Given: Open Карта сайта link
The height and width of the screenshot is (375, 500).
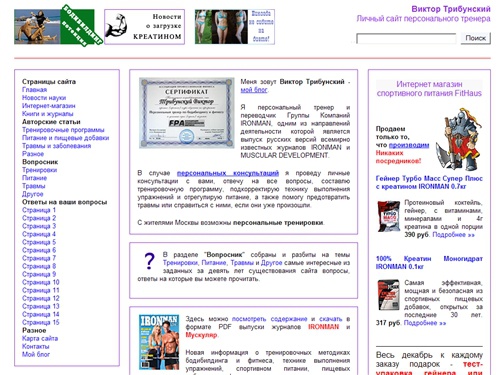Looking at the screenshot, I should [x=40, y=338].
